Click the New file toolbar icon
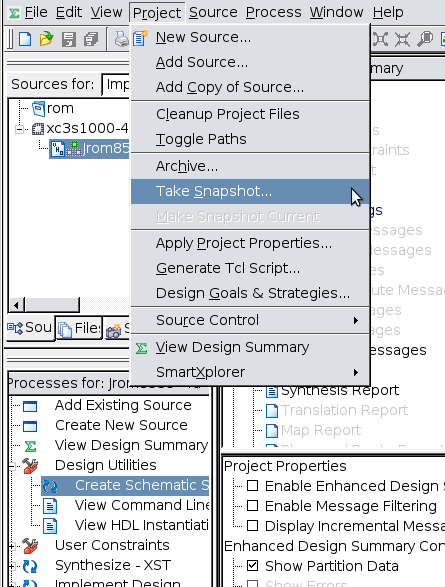The height and width of the screenshot is (587, 445). 25,39
